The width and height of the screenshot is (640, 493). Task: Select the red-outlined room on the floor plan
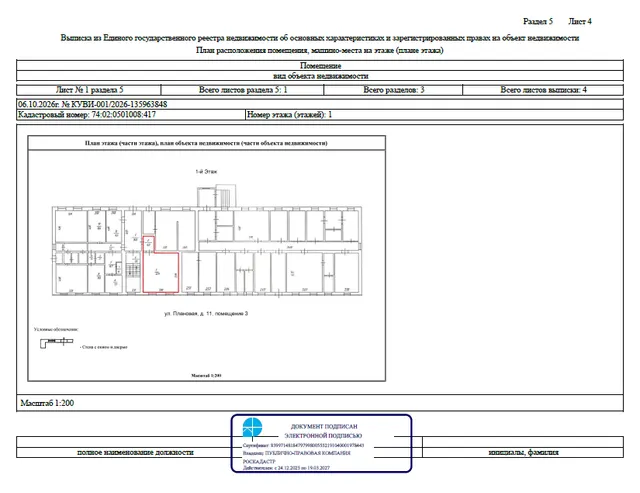[160, 264]
